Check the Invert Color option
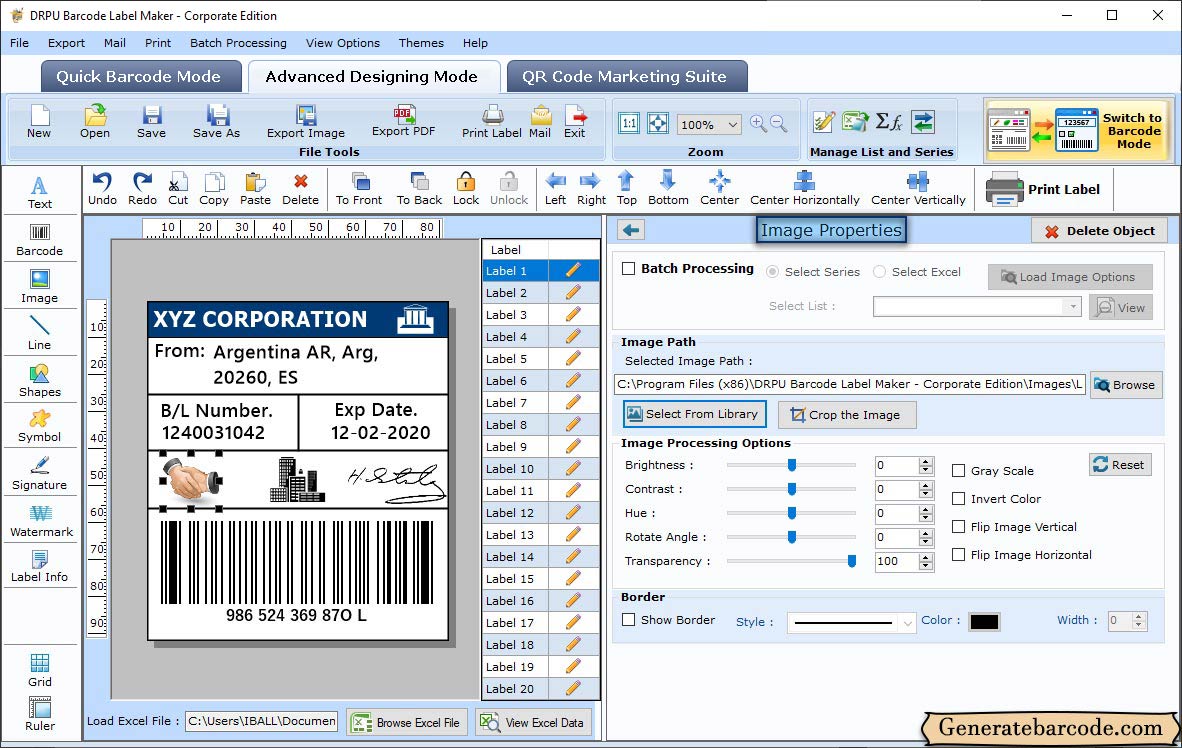Screen dimensions: 1182x748 click(x=959, y=498)
